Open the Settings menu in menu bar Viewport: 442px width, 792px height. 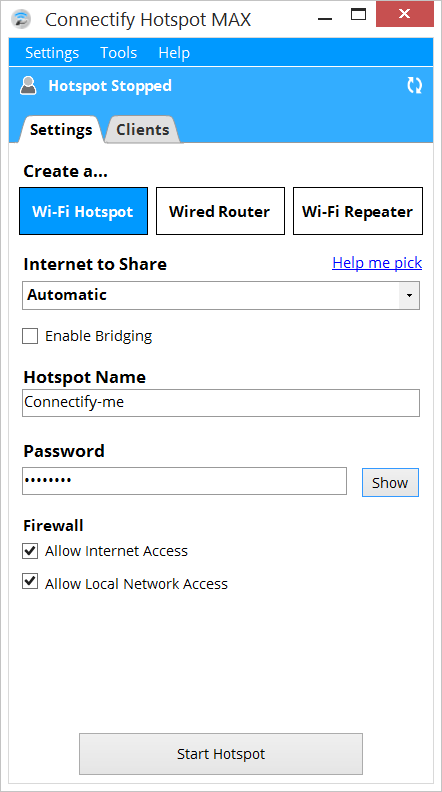(52, 53)
